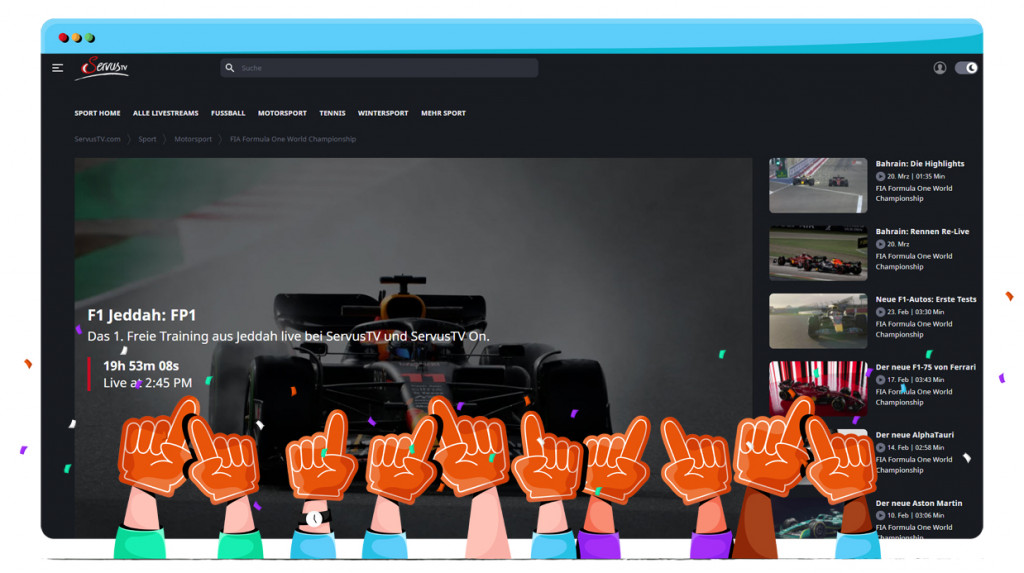
Task: Select the Wintersport menu item
Action: [383, 113]
